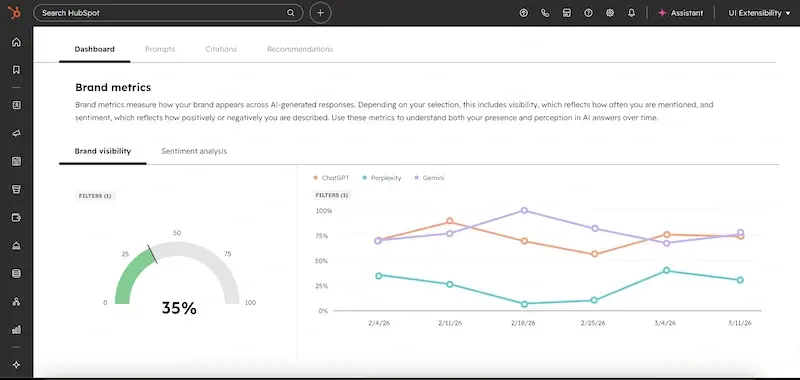Expand the UI Extensibility account dropdown

(x=759, y=13)
